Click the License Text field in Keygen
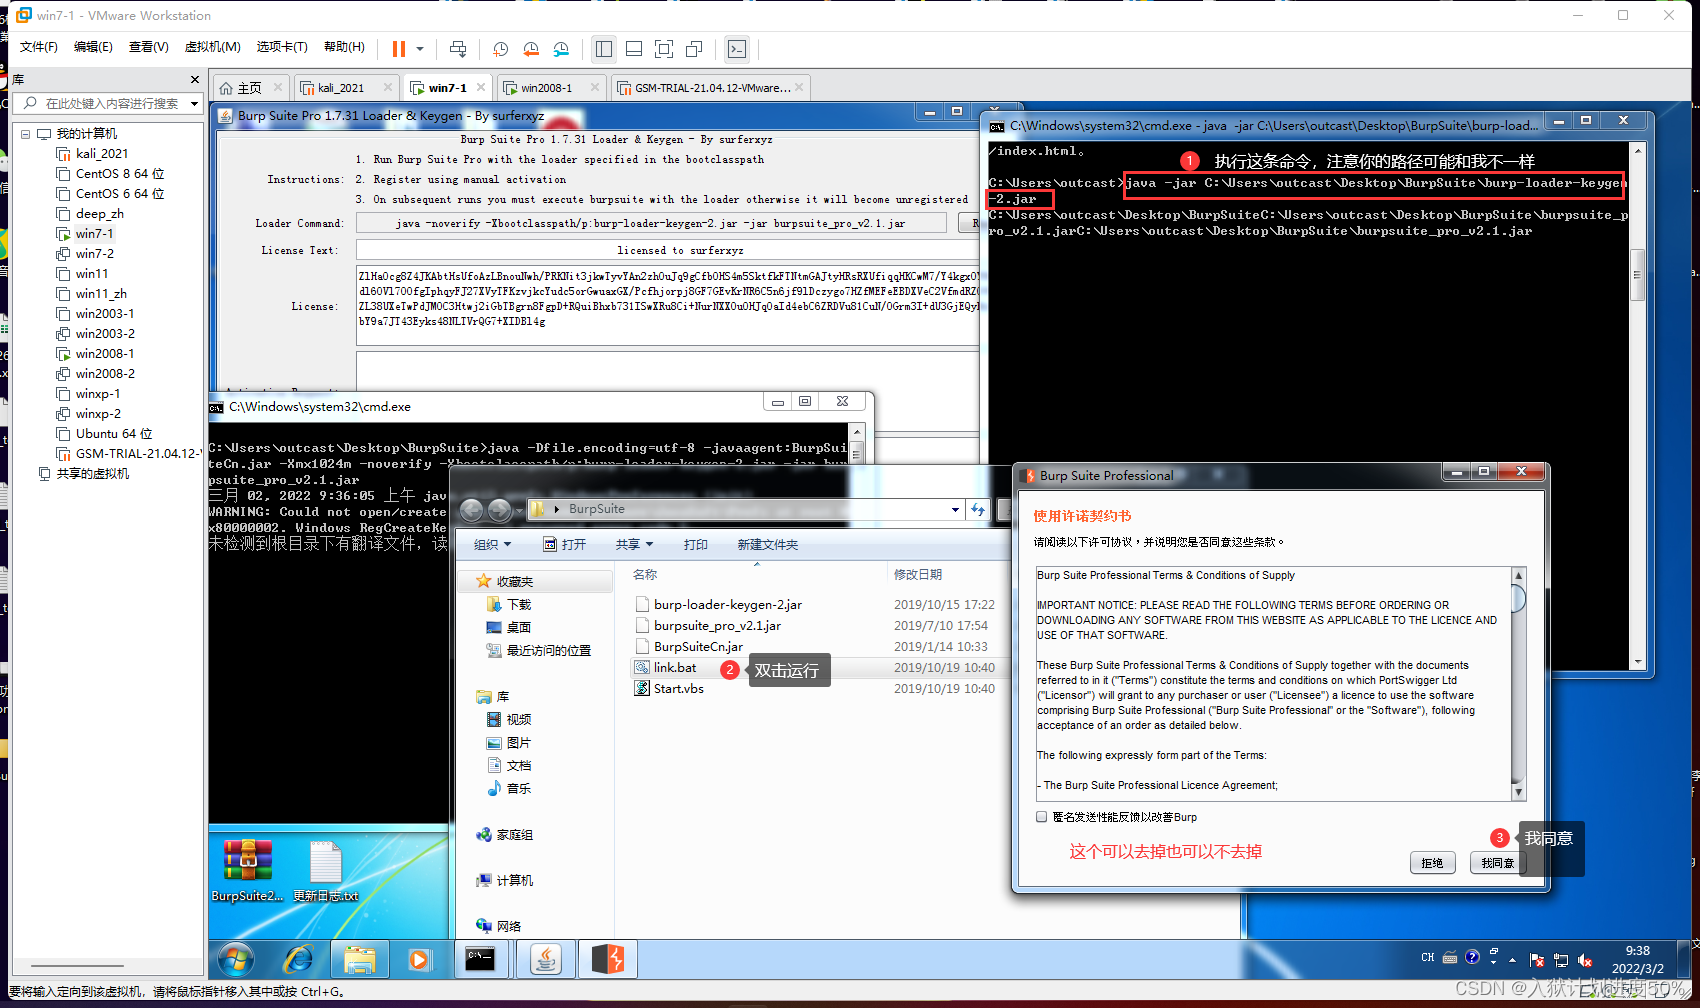 [667, 250]
